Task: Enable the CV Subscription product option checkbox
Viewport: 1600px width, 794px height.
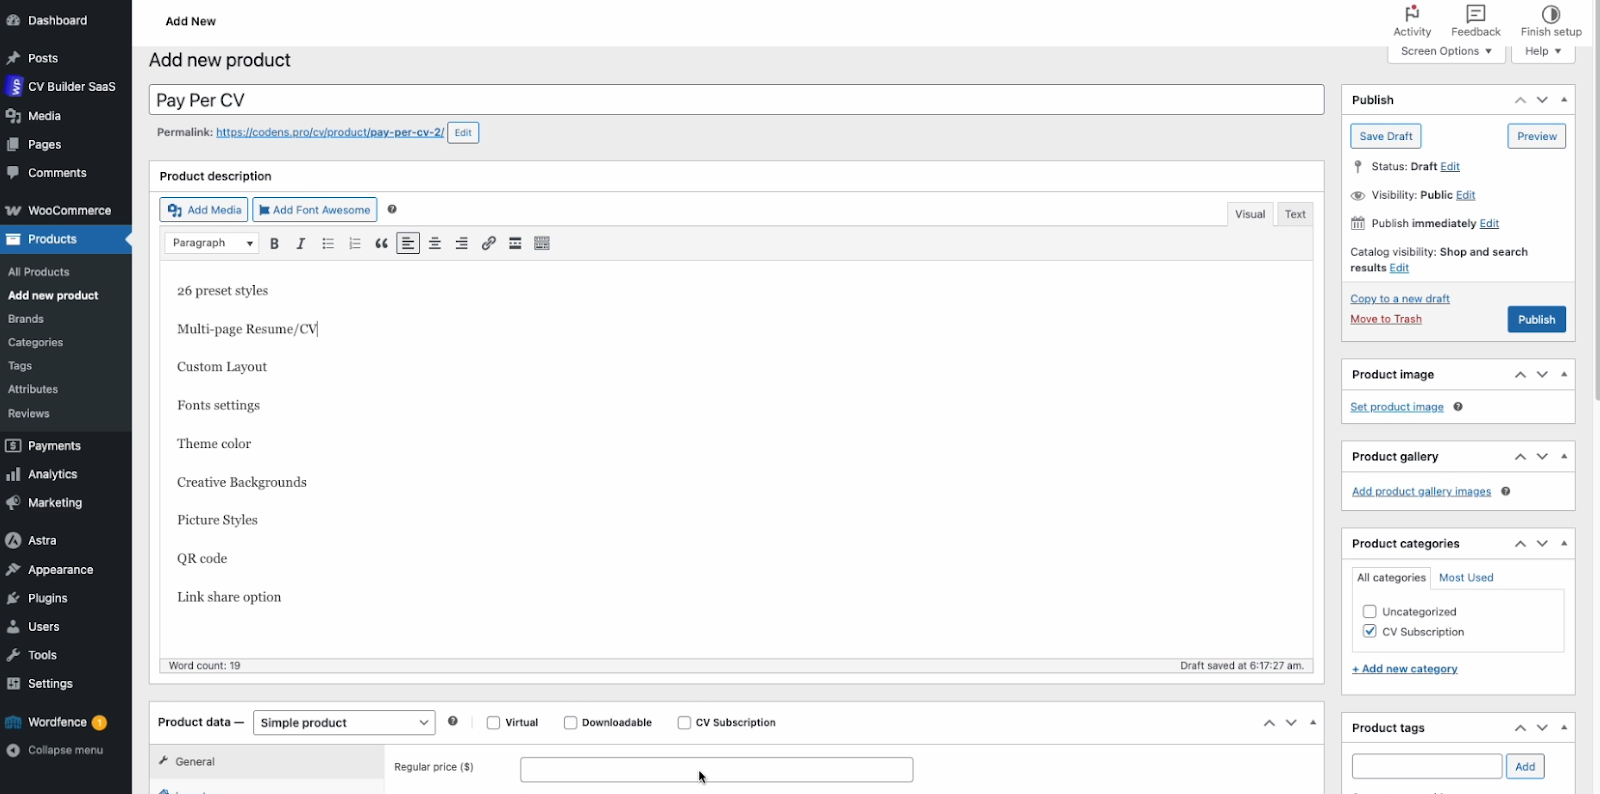Action: pos(684,722)
